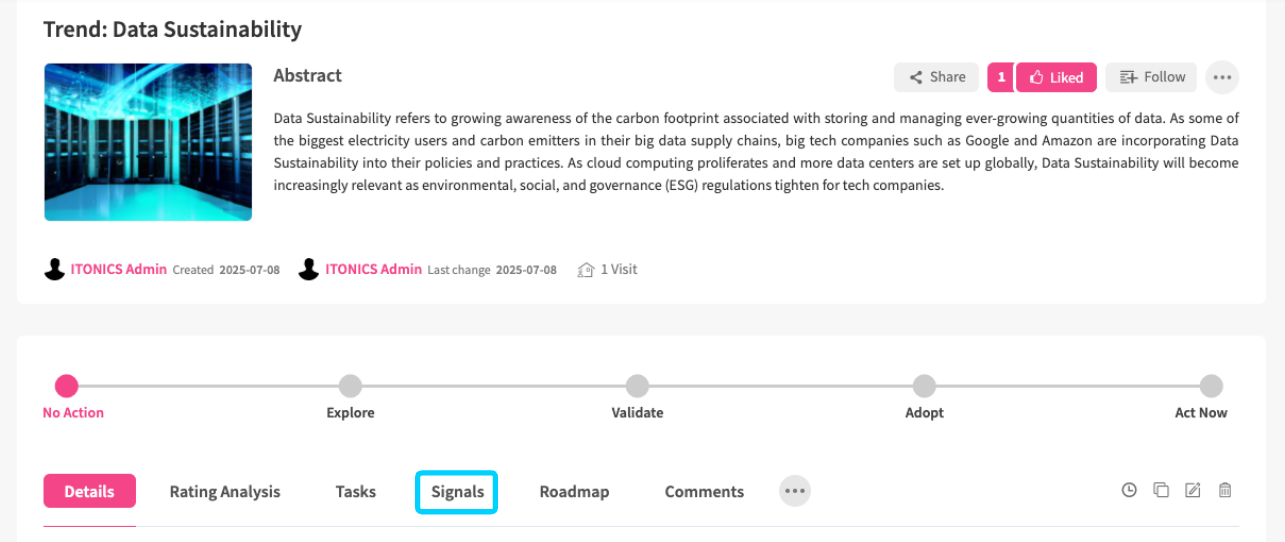Set the stage to Validate
Screen dimensions: 1285x542
click(637, 386)
